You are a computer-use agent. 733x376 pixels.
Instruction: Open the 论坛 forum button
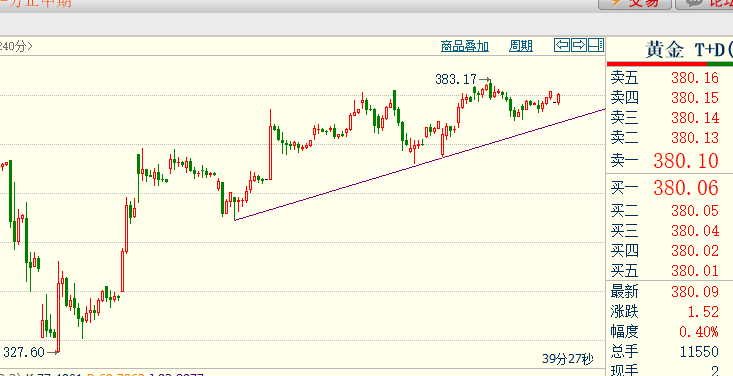(705, 3)
